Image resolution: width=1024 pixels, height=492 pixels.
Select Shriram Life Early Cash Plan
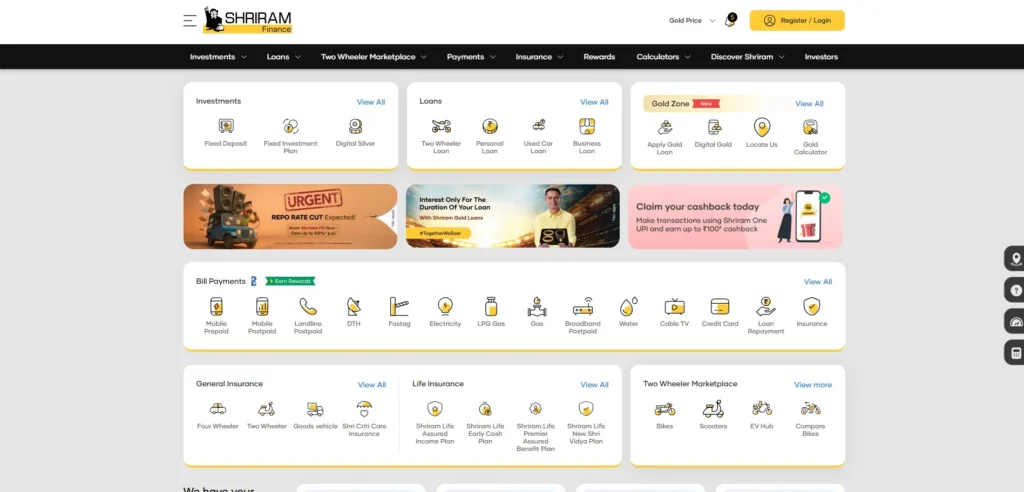(485, 409)
